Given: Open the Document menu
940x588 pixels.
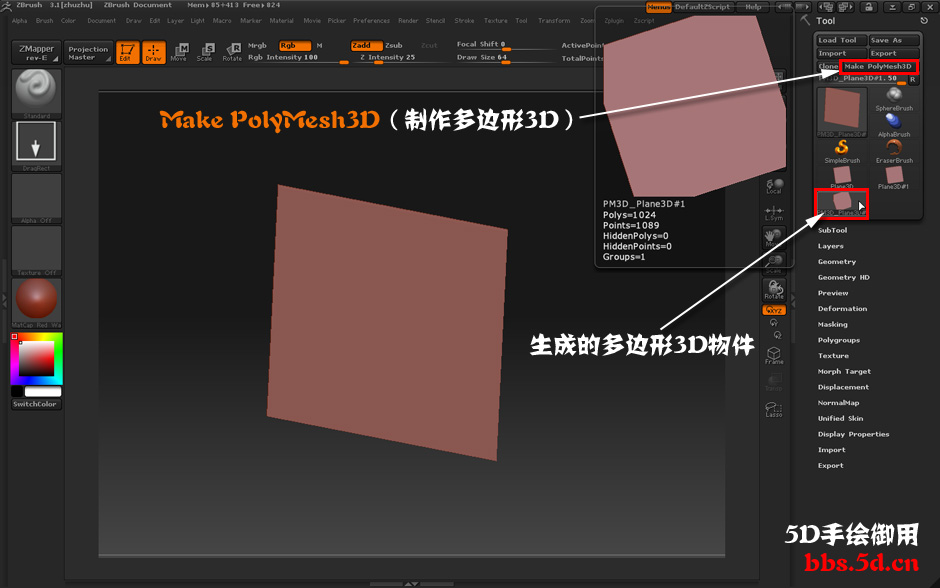Looking at the screenshot, I should coord(101,20).
